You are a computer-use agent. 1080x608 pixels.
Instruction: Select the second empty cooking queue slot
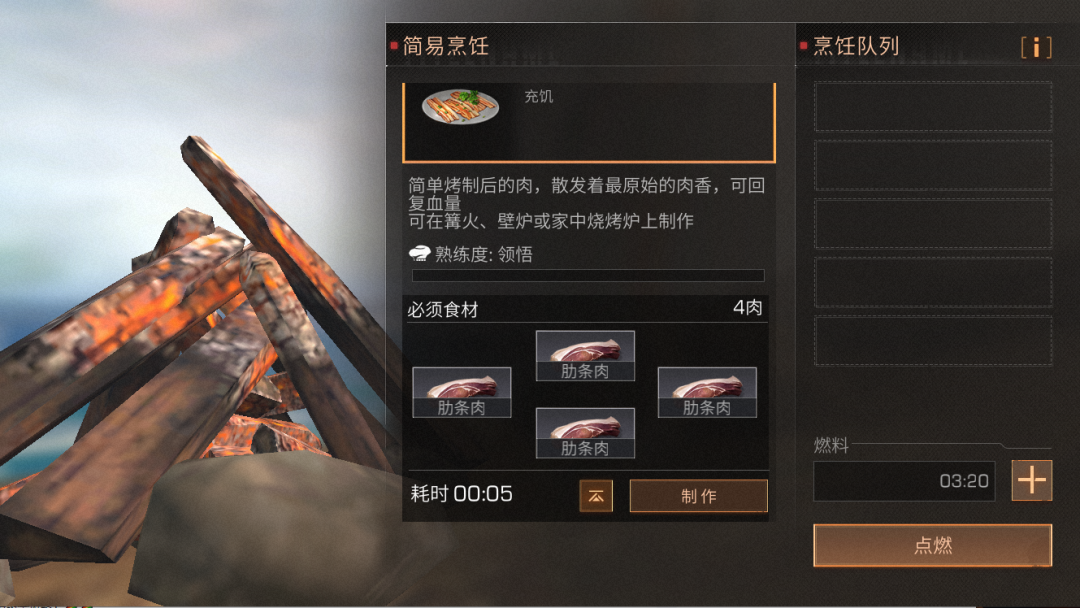click(x=933, y=165)
